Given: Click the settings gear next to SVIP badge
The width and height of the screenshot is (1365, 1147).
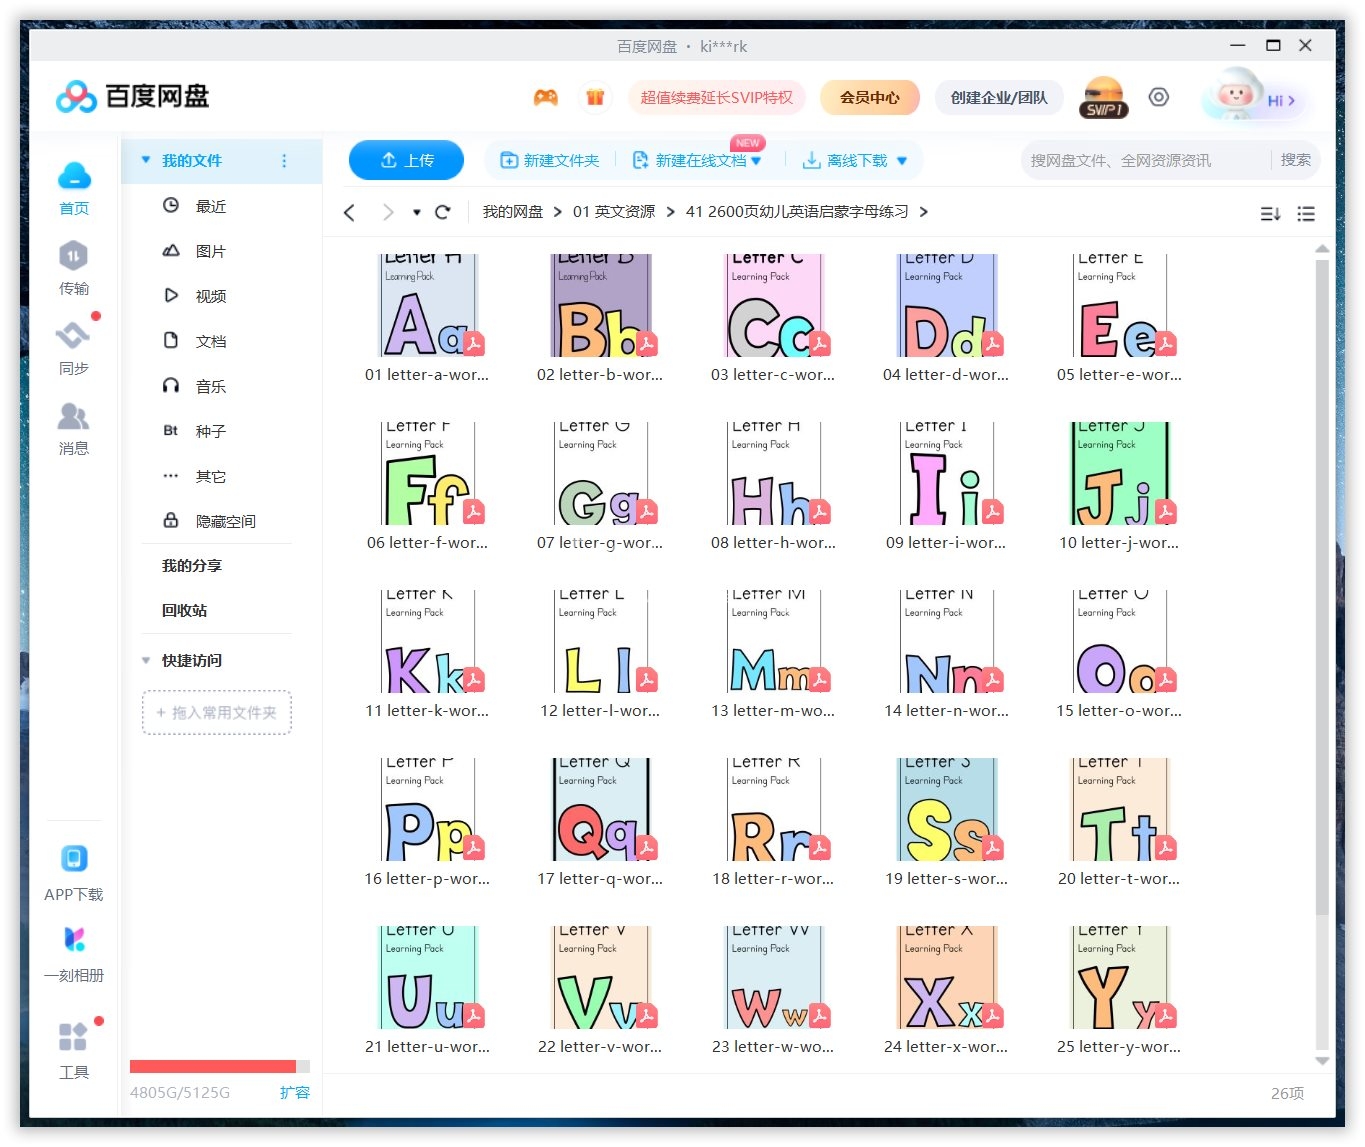Looking at the screenshot, I should click(1158, 97).
